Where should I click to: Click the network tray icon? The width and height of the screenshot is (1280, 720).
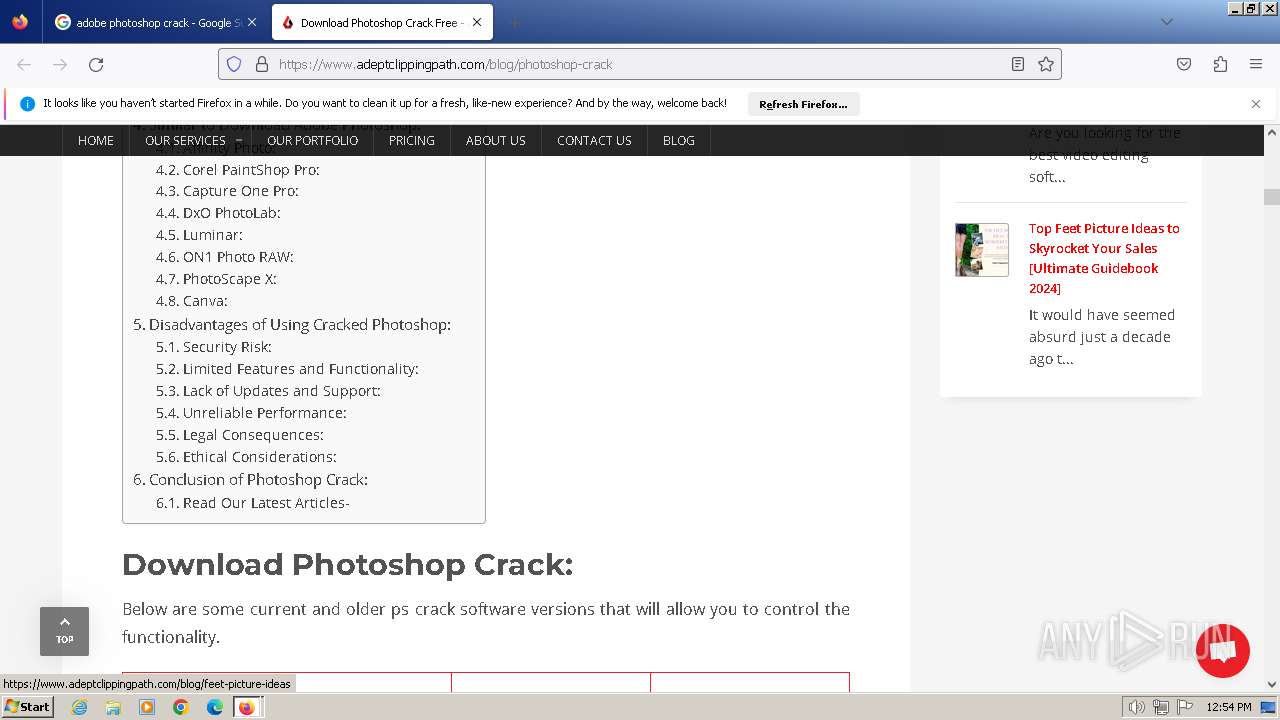(x=1160, y=707)
